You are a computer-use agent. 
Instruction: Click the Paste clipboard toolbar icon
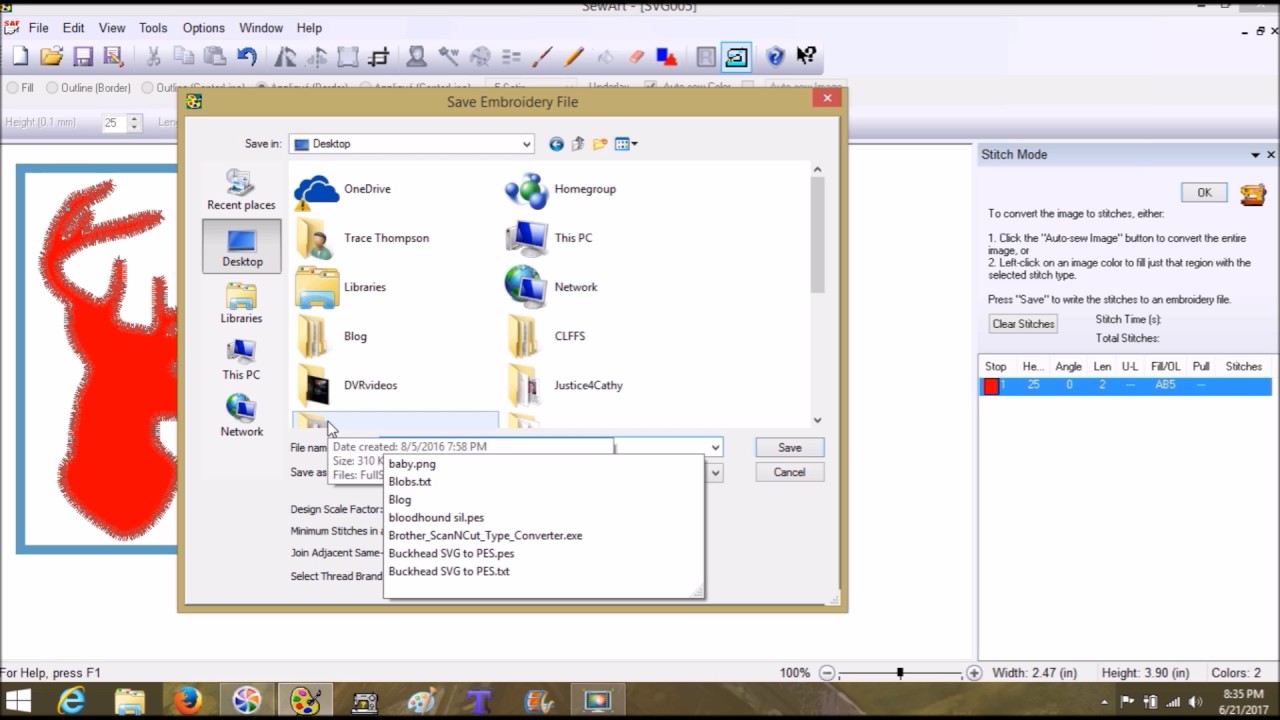pos(215,57)
